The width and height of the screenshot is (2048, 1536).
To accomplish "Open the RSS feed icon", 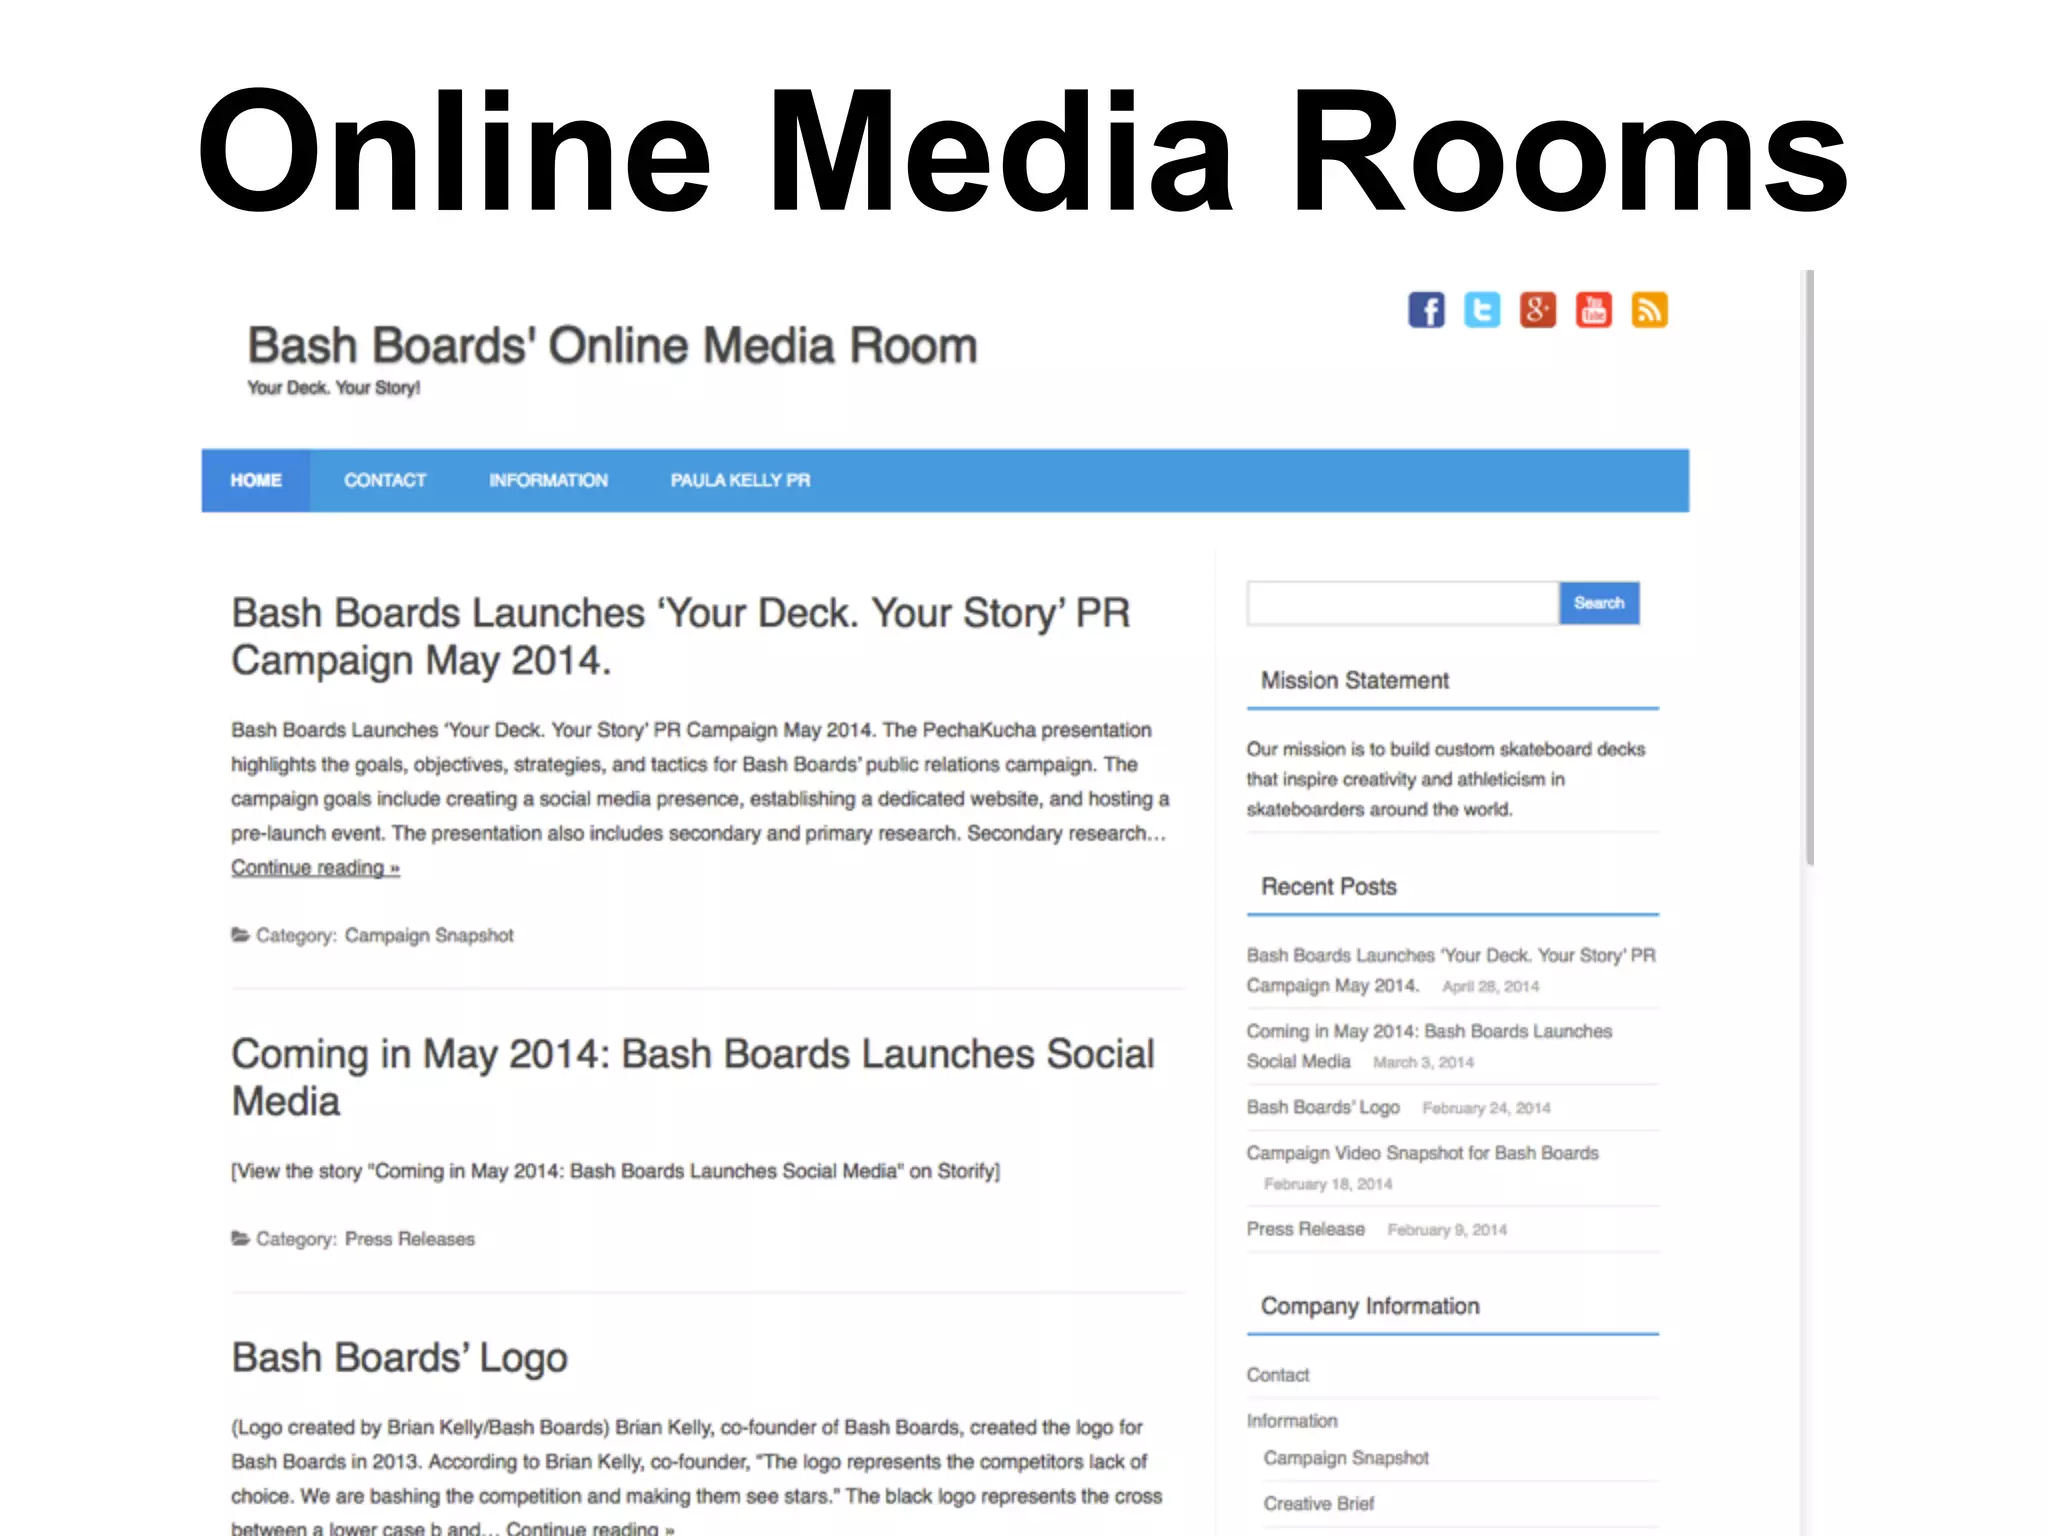I will pyautogui.click(x=1650, y=310).
